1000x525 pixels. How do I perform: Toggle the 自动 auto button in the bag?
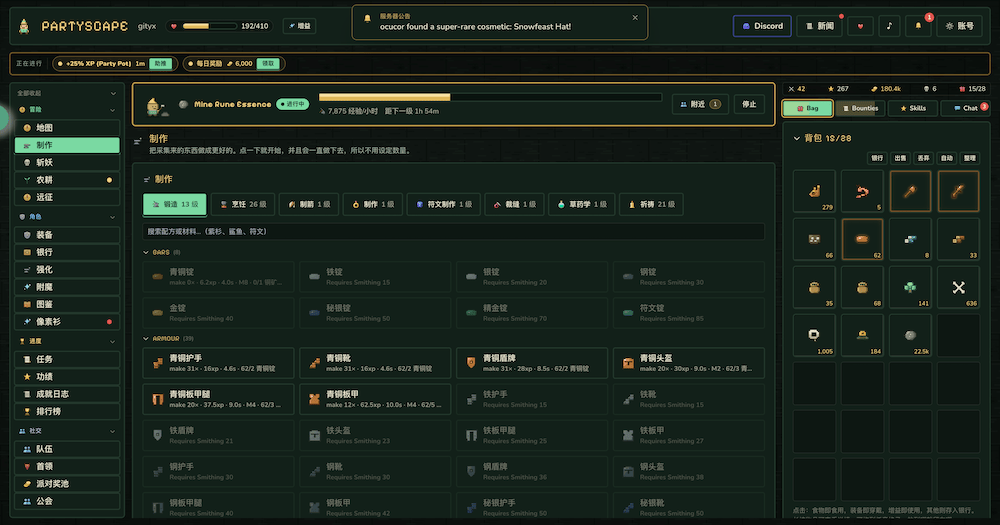(946, 158)
